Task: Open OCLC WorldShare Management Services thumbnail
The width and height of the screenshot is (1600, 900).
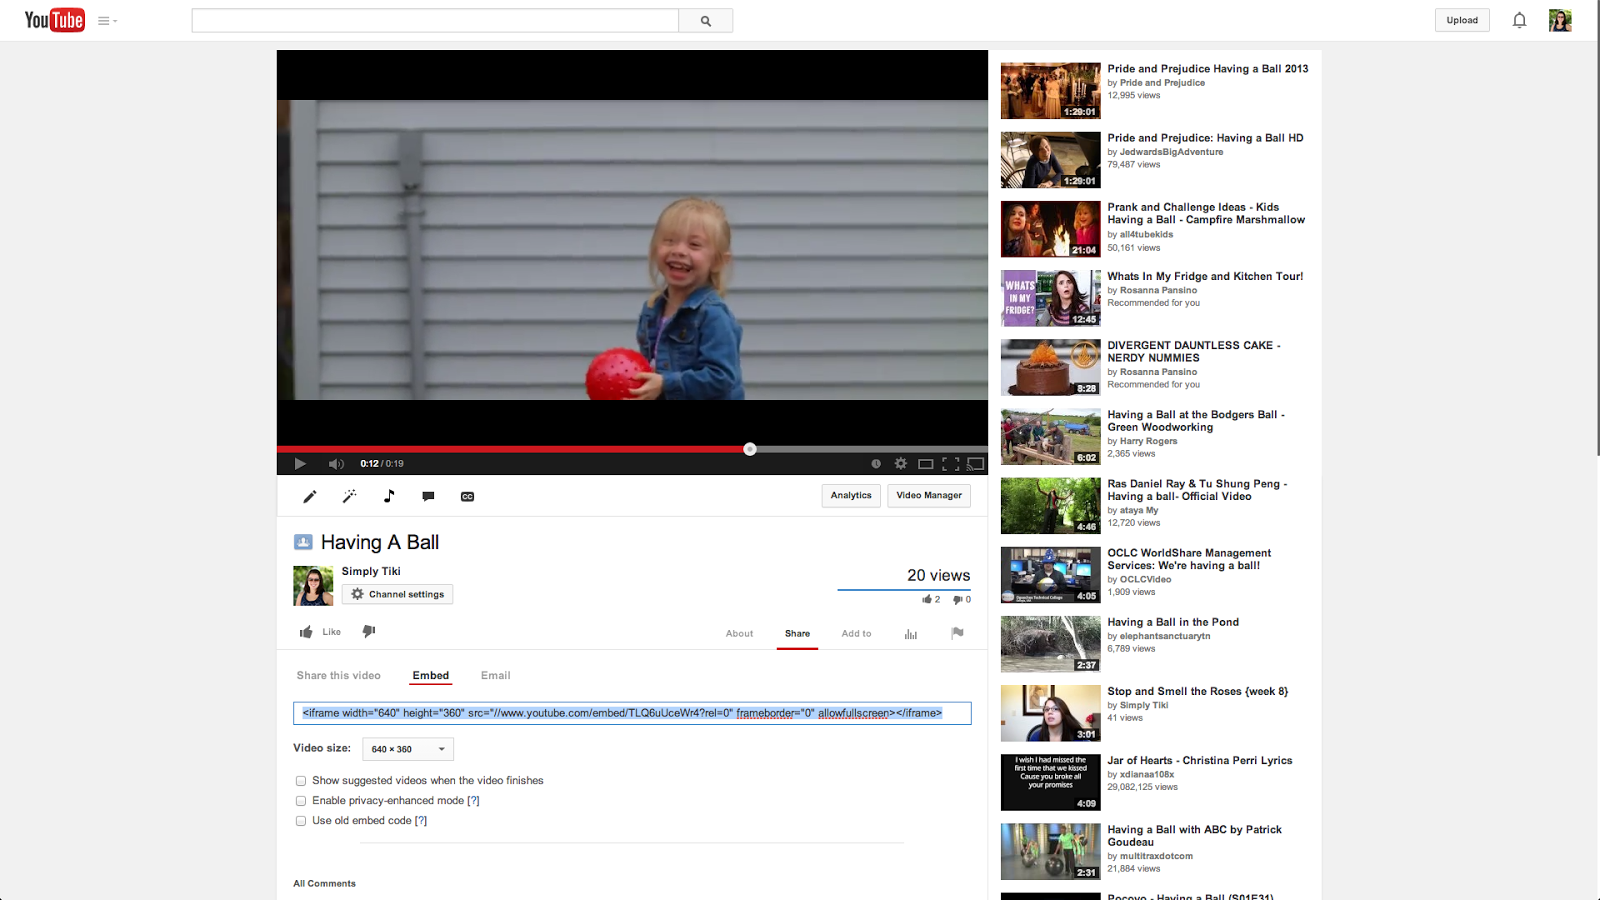Action: (1050, 575)
